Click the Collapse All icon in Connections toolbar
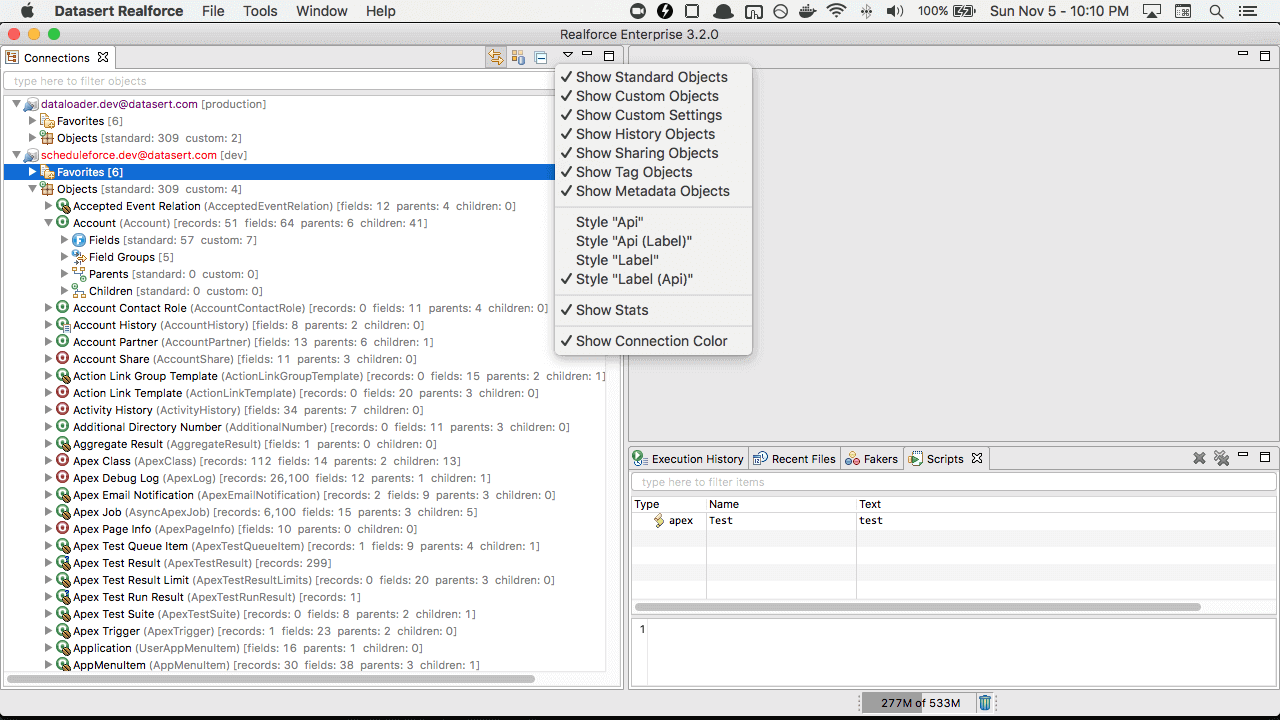 (x=541, y=57)
